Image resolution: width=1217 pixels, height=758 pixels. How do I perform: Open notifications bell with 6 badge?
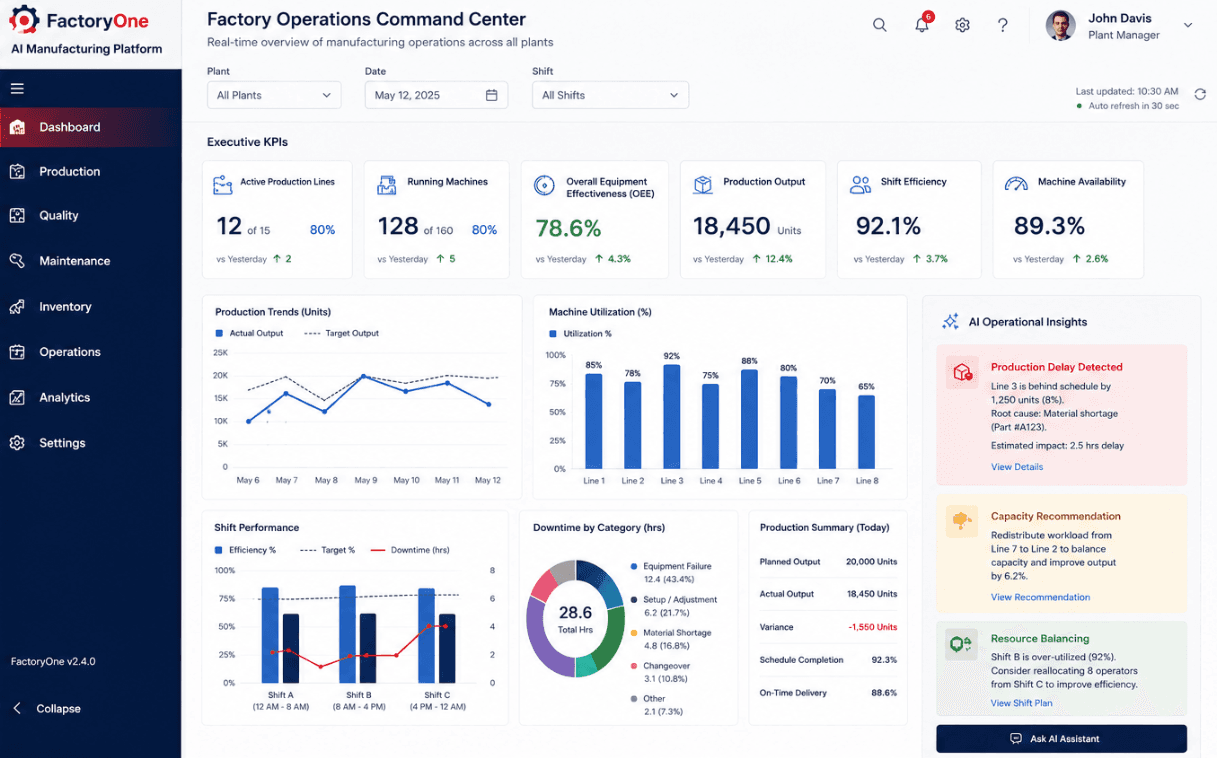click(x=922, y=24)
